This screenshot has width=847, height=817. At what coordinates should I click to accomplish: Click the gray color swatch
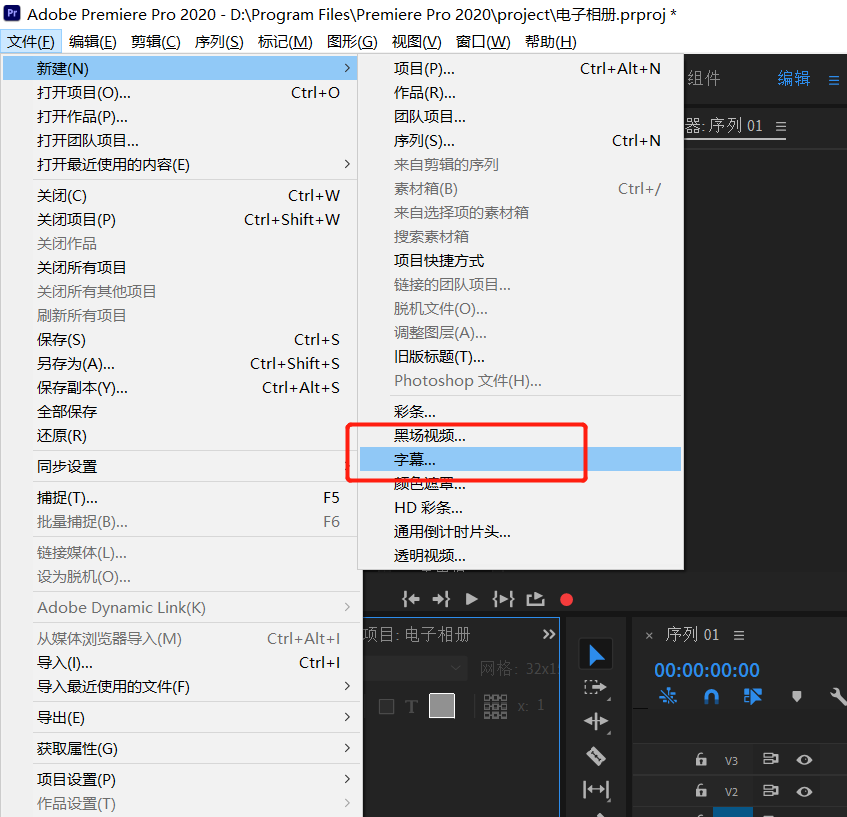(x=442, y=706)
